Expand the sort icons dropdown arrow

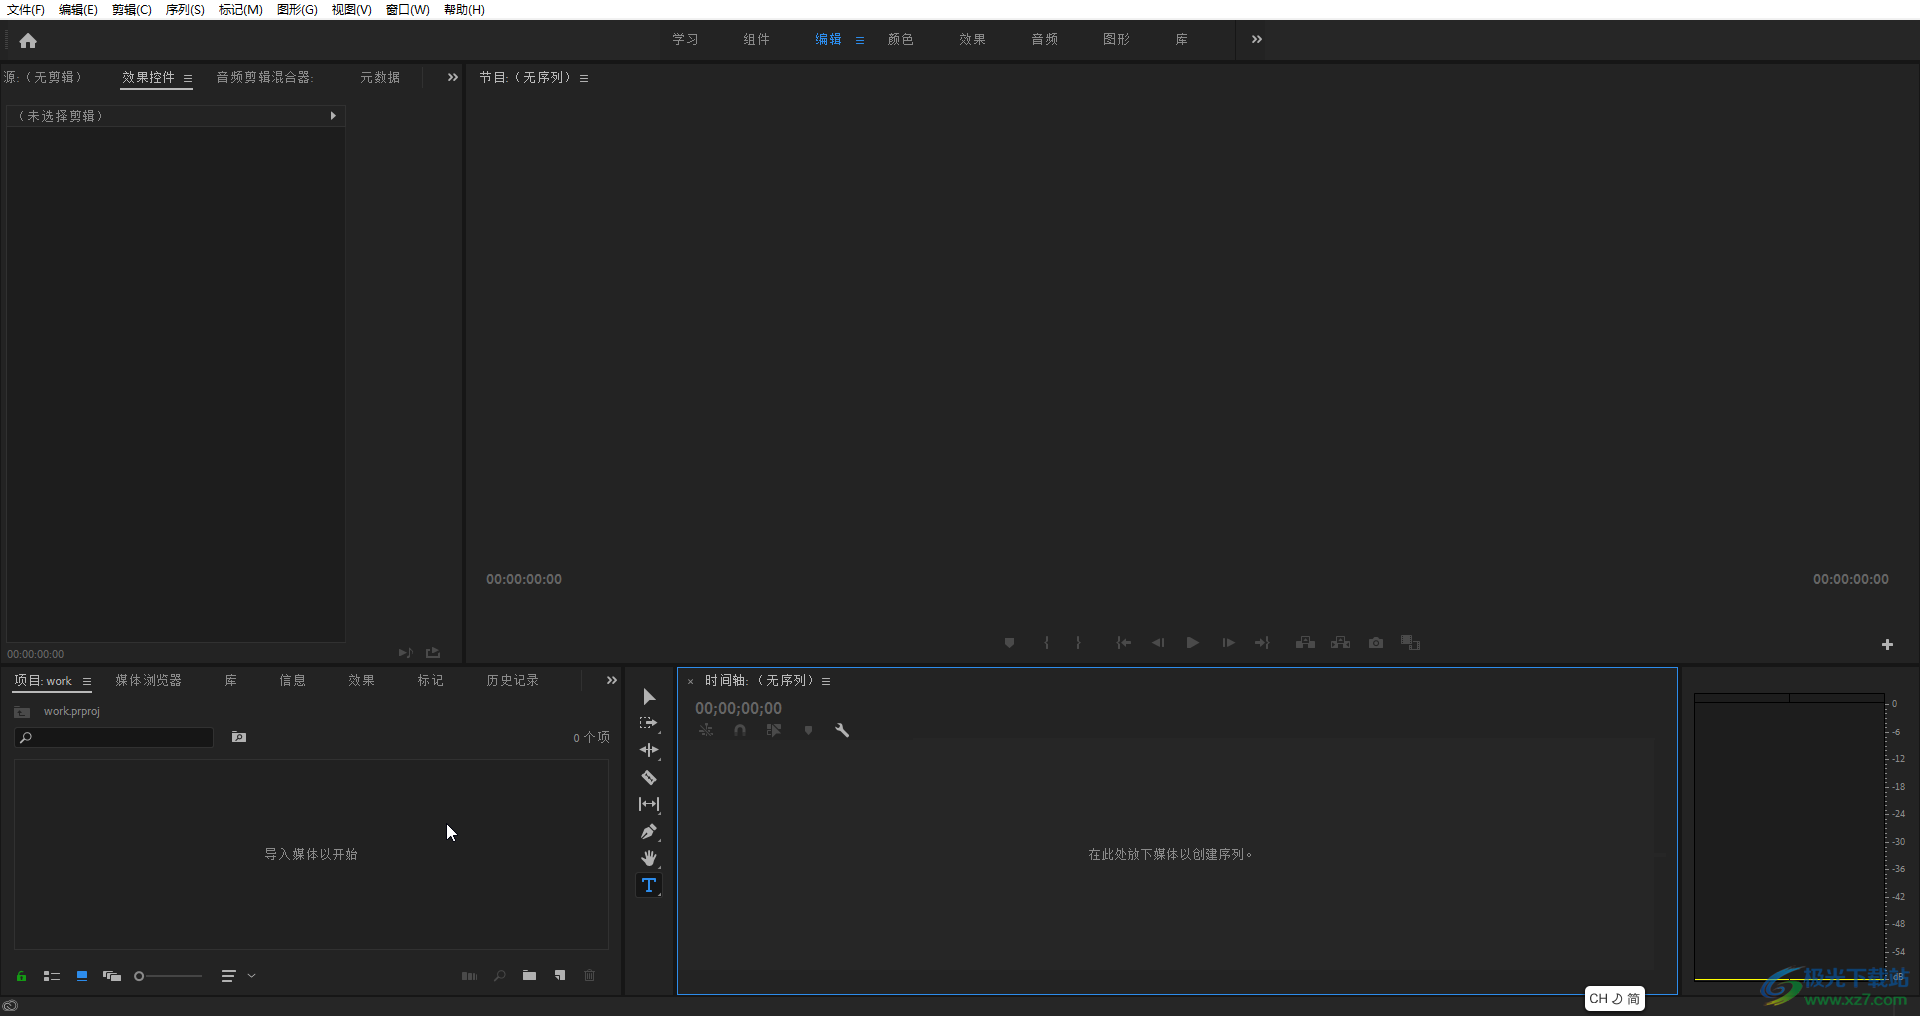(x=252, y=976)
